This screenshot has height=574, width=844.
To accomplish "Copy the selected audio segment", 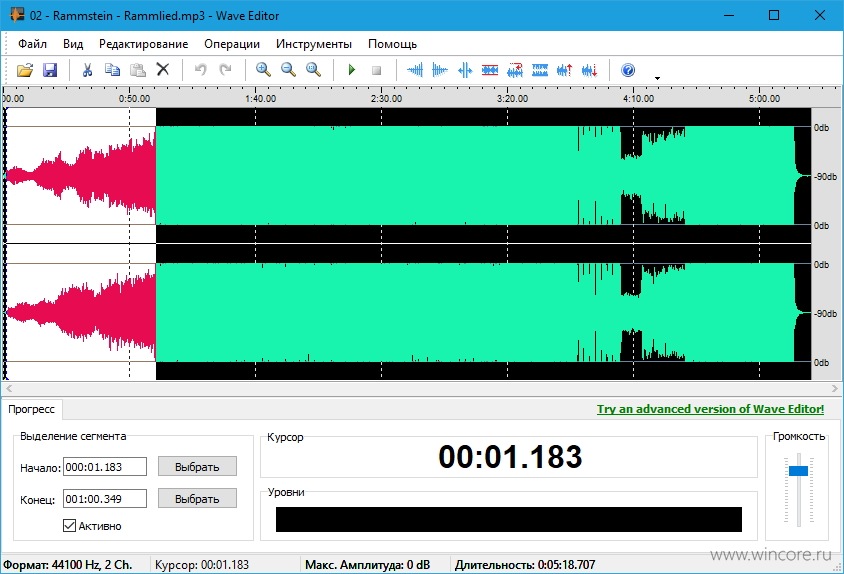I will pyautogui.click(x=112, y=70).
